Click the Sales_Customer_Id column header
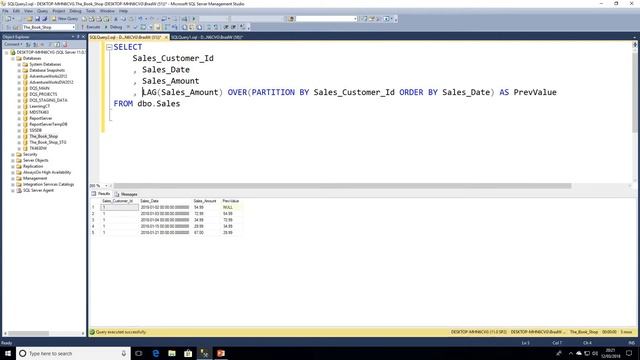The width and height of the screenshot is (640, 360). [118, 201]
